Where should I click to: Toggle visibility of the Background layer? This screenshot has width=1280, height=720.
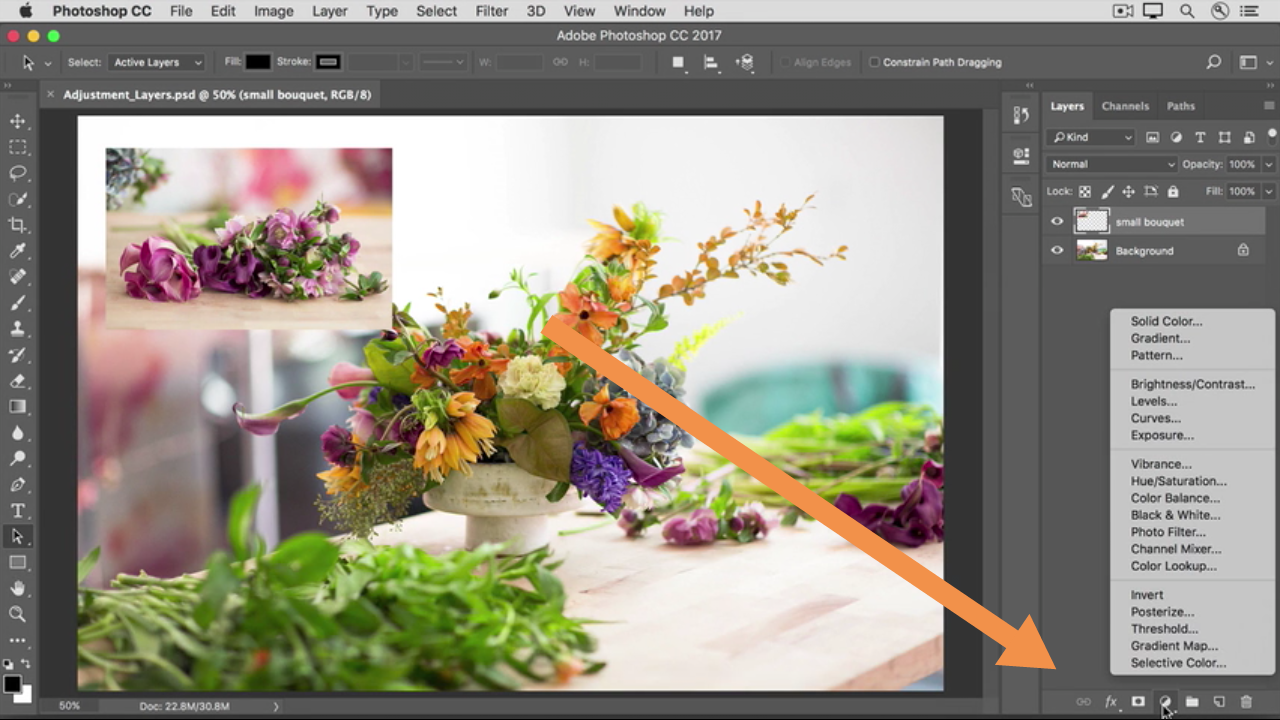pos(1057,251)
